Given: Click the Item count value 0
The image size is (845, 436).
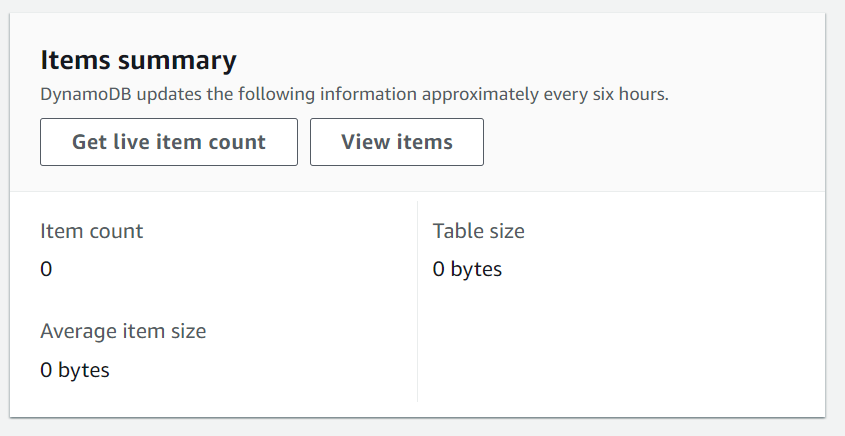Looking at the screenshot, I should click(46, 269).
